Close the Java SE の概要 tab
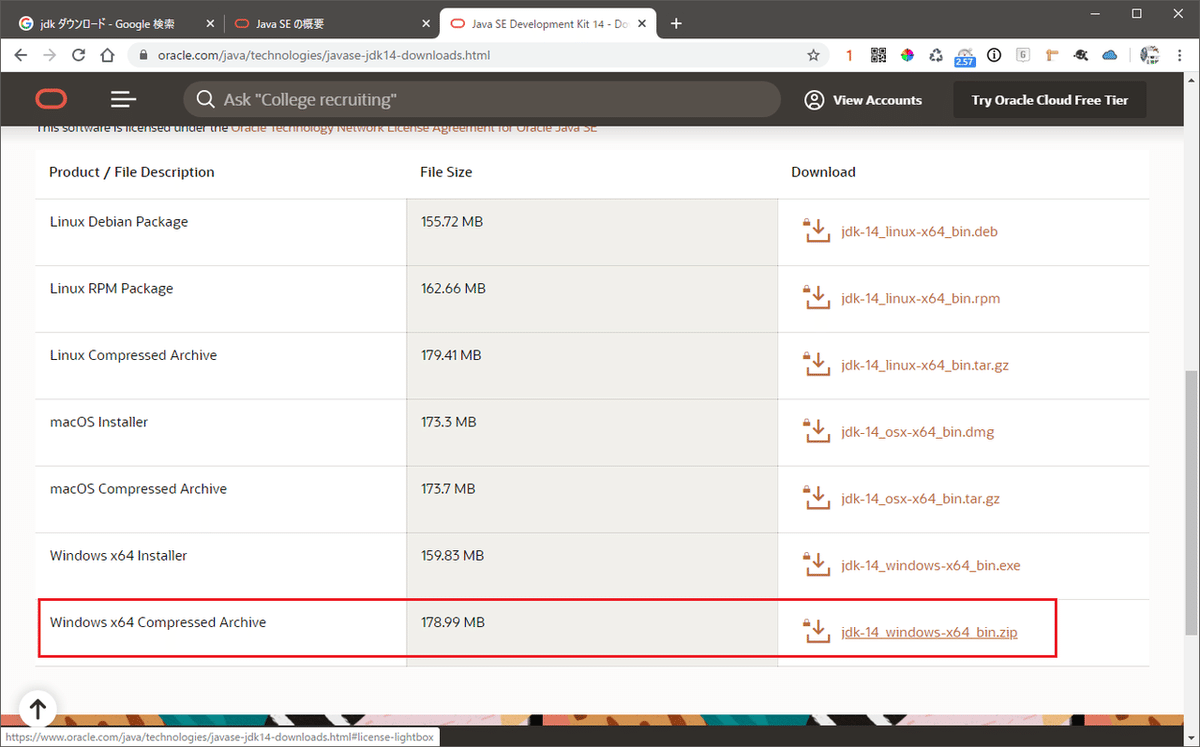Viewport: 1200px width, 747px height. (425, 23)
